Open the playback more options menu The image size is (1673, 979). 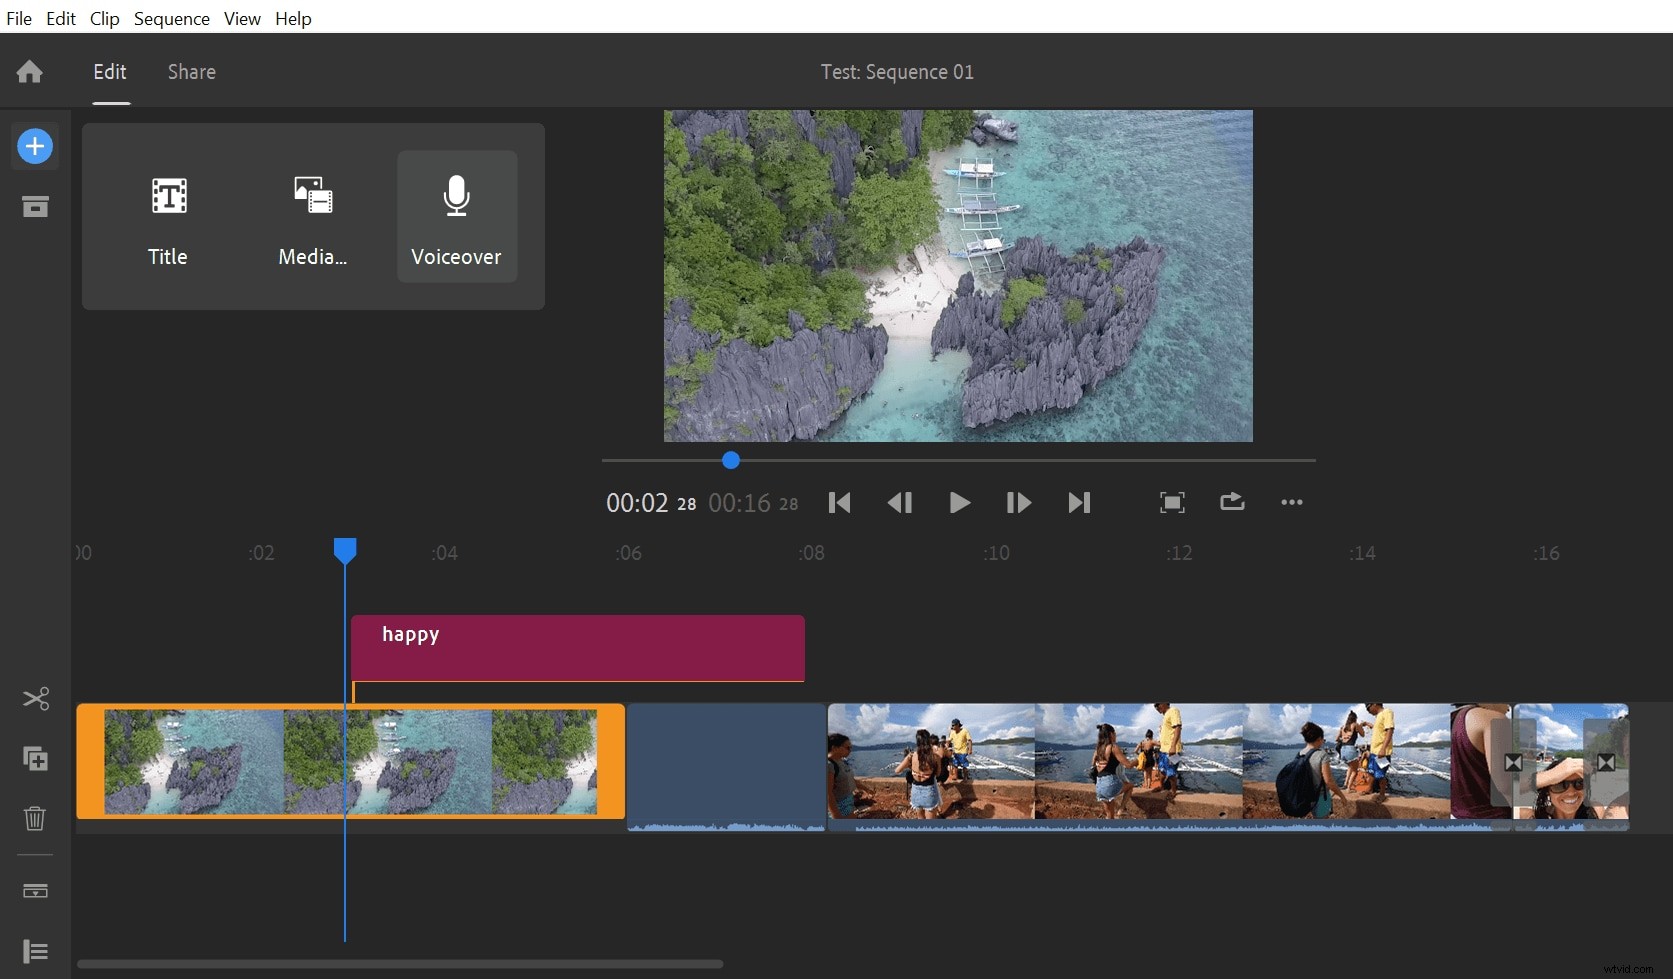pos(1291,502)
